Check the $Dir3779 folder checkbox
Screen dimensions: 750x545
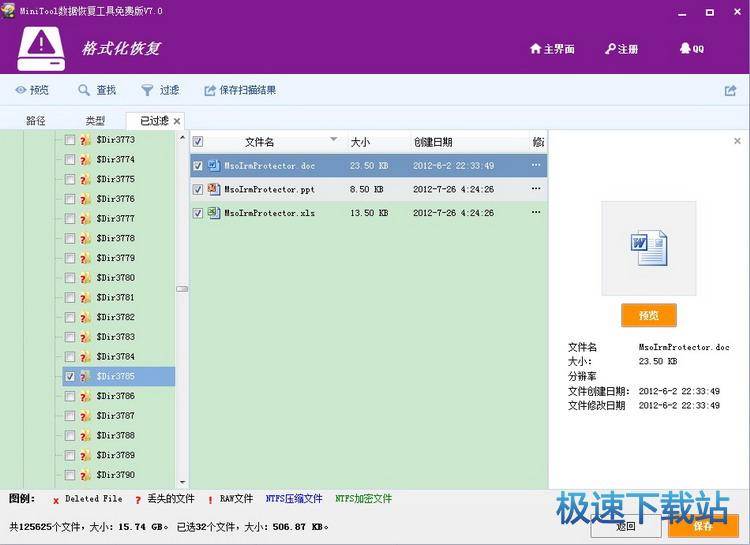(x=70, y=258)
